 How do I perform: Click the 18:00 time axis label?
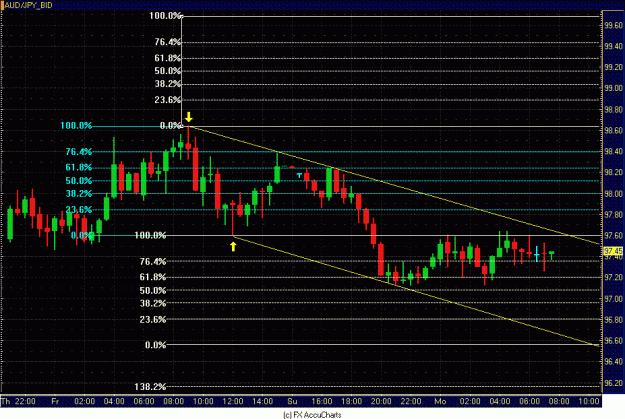click(351, 401)
